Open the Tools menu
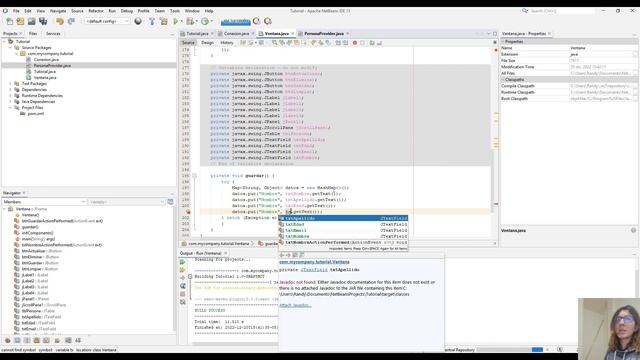 (x=175, y=11)
